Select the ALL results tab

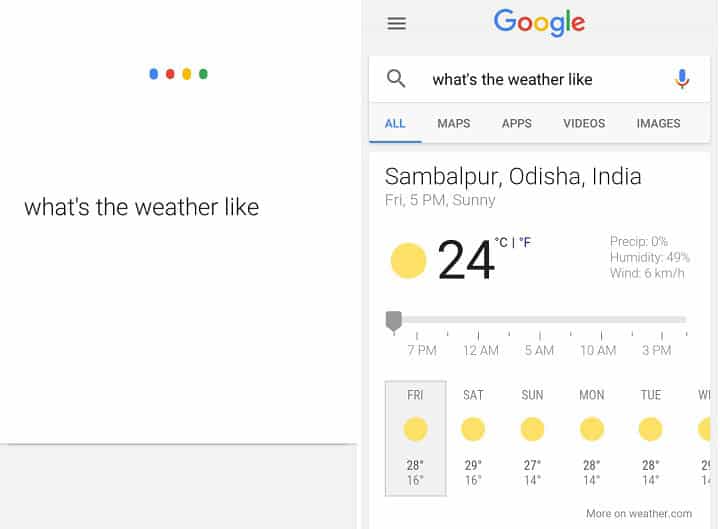pyautogui.click(x=395, y=124)
